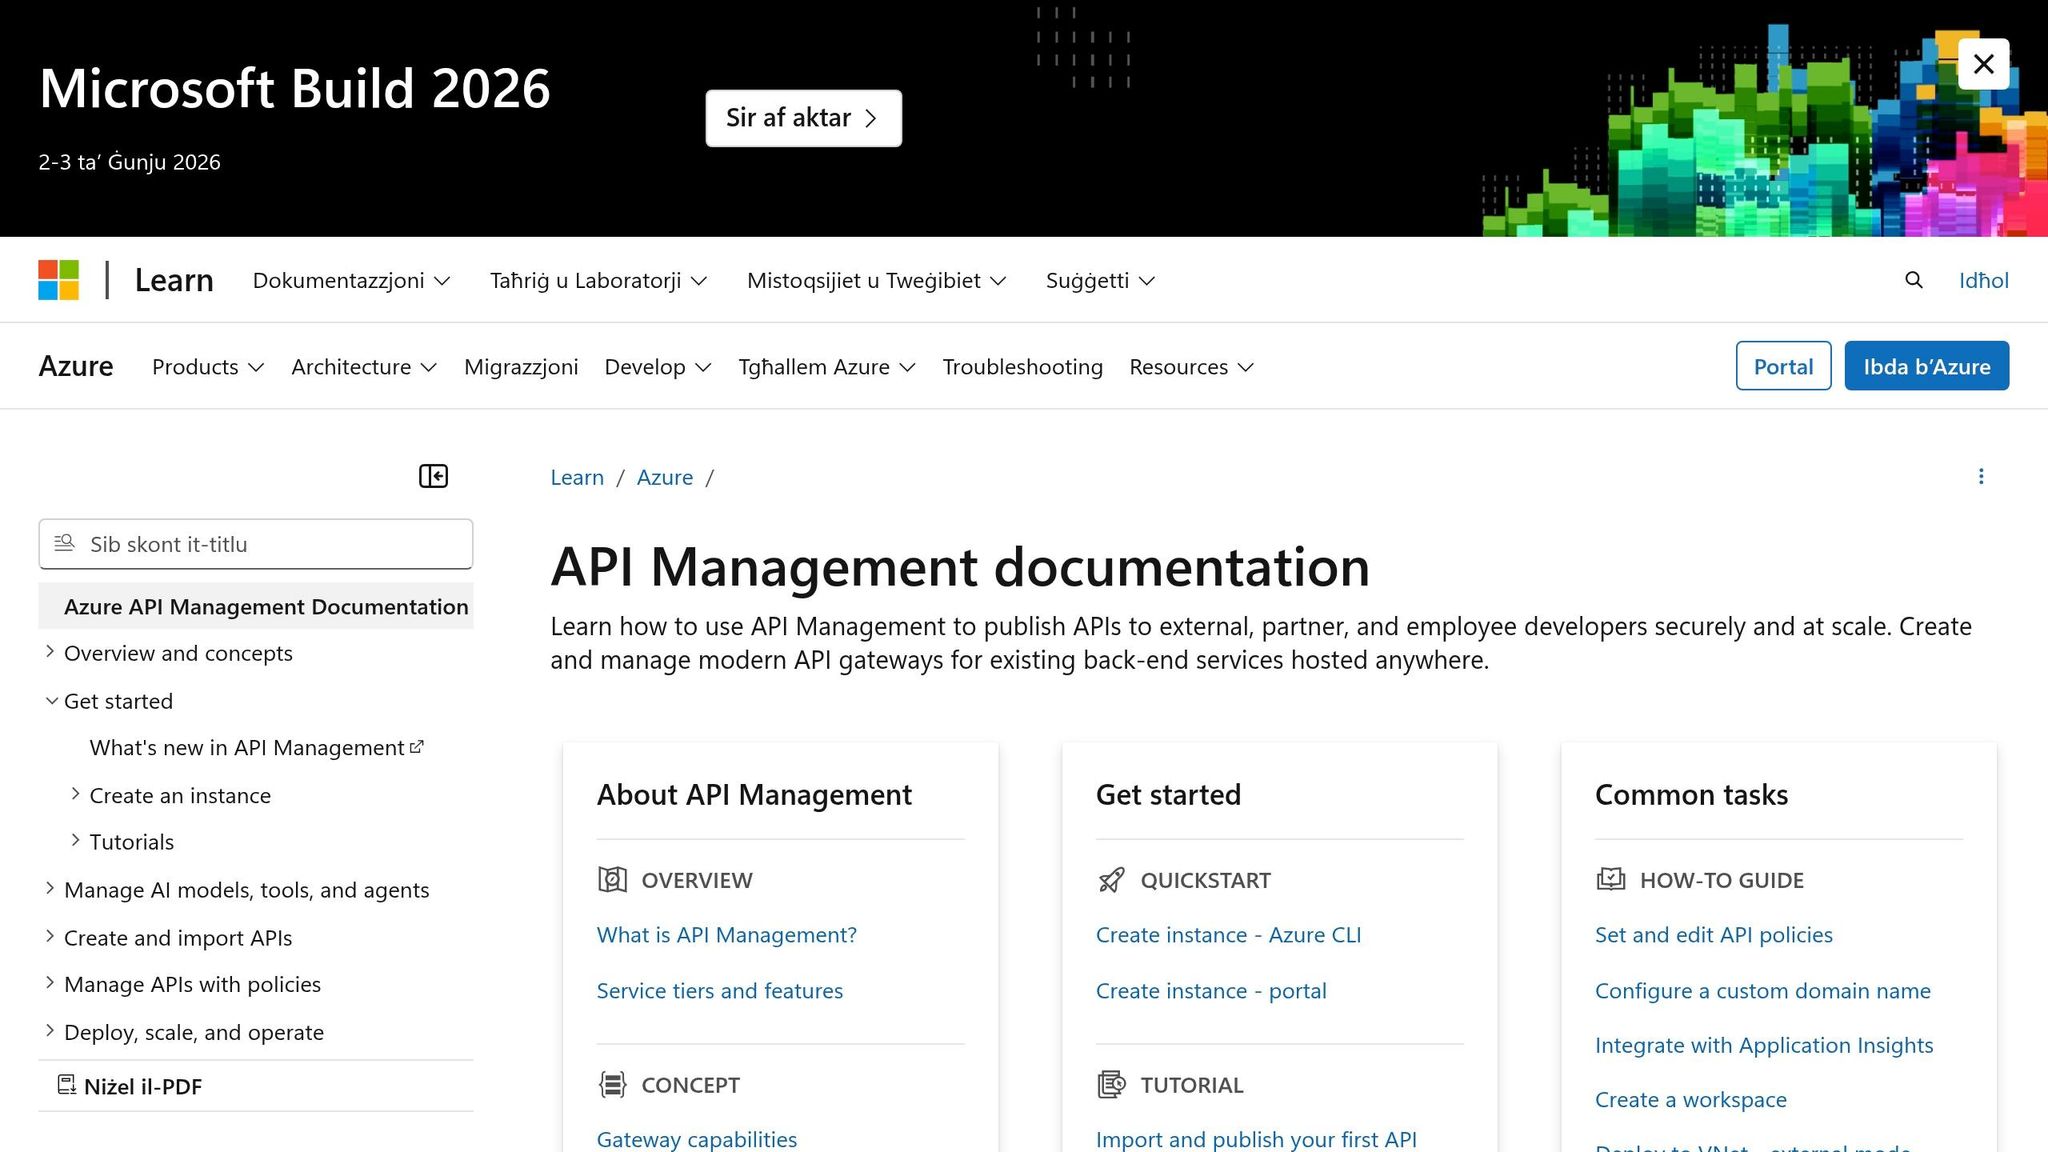Click the Sib skont it-titlu search field
The height and width of the screenshot is (1152, 2048).
point(255,544)
